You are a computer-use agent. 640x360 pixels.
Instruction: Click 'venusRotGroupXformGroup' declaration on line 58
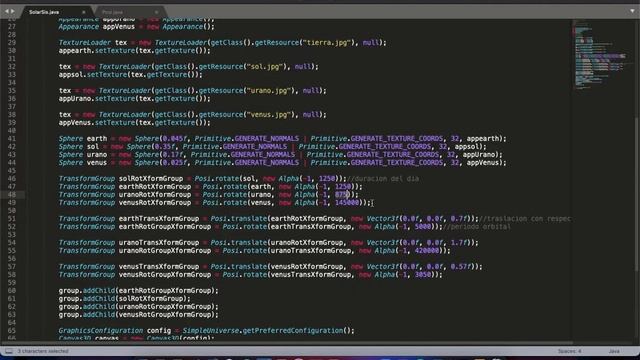coord(165,275)
